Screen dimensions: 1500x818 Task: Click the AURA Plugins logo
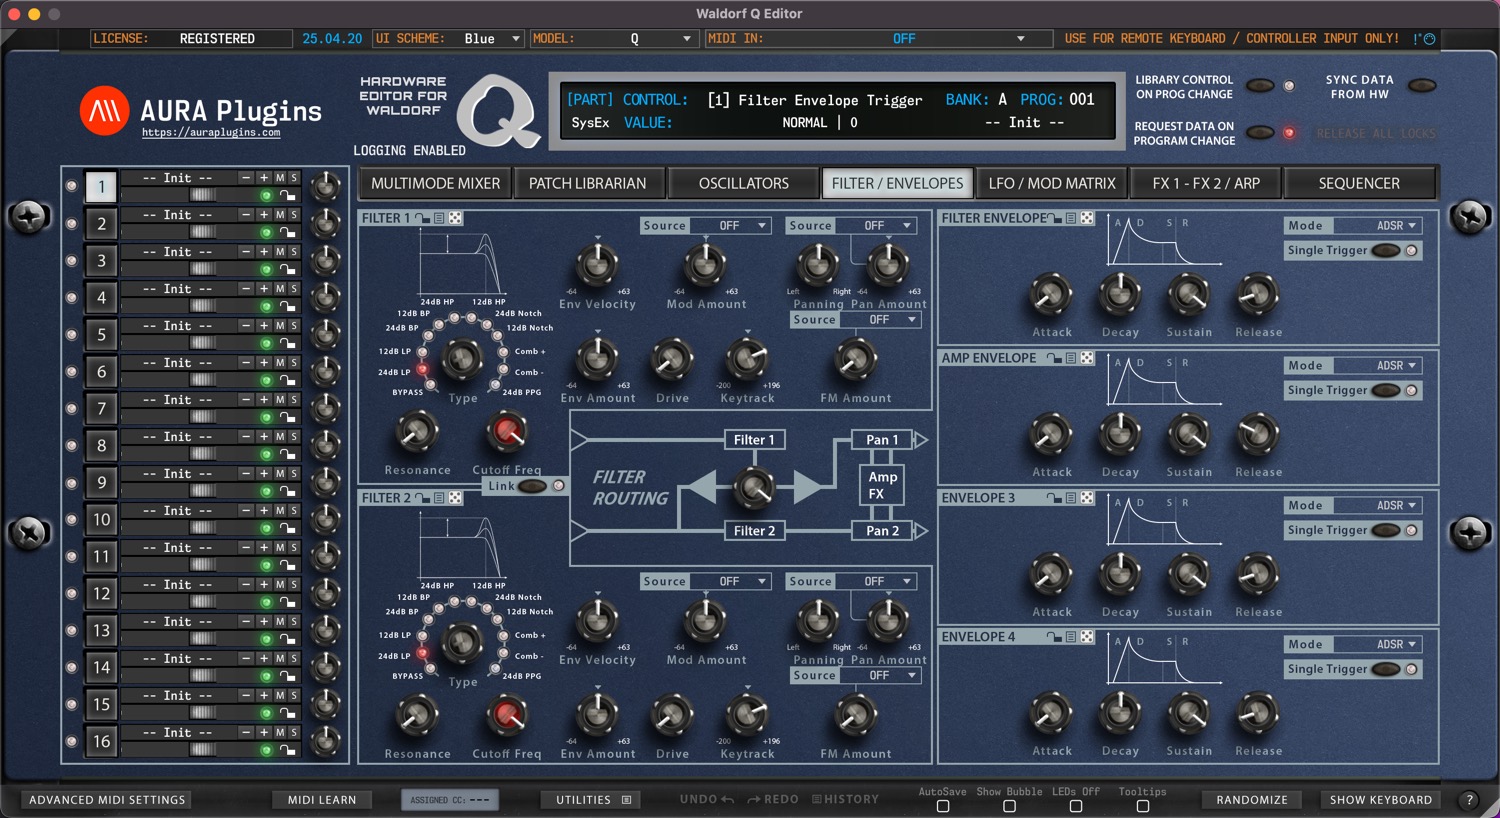coord(105,110)
